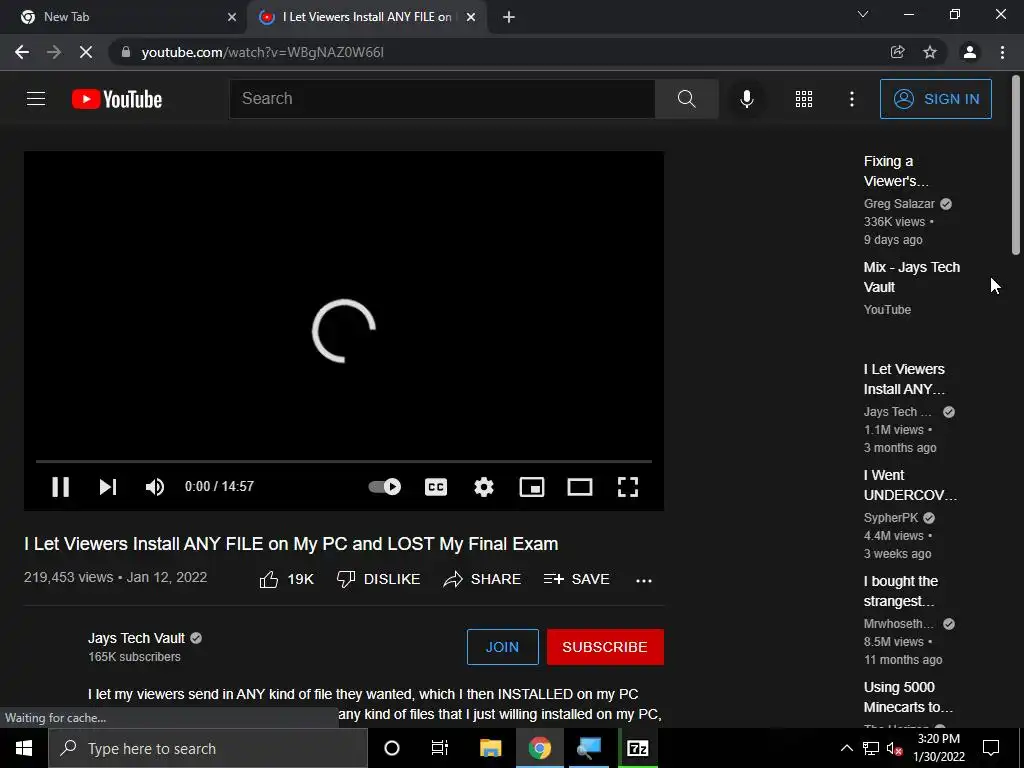Close the New Tab tab
The width and height of the screenshot is (1024, 768).
[x=231, y=18]
